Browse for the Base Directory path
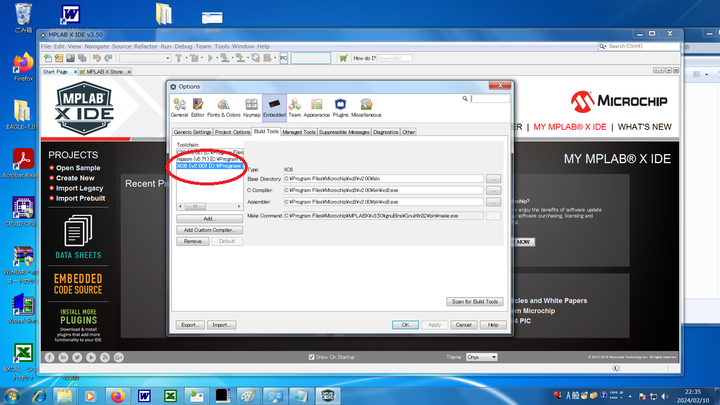 [493, 179]
